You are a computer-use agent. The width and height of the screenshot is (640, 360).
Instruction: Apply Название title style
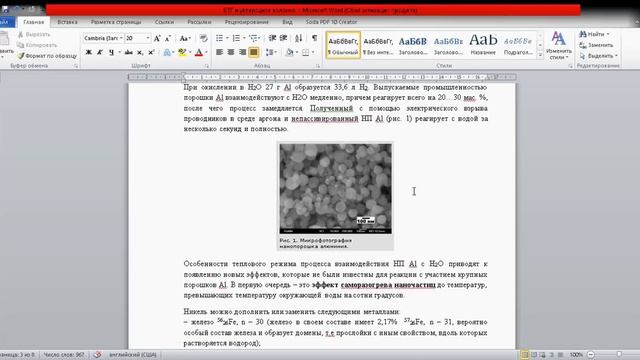(x=483, y=45)
